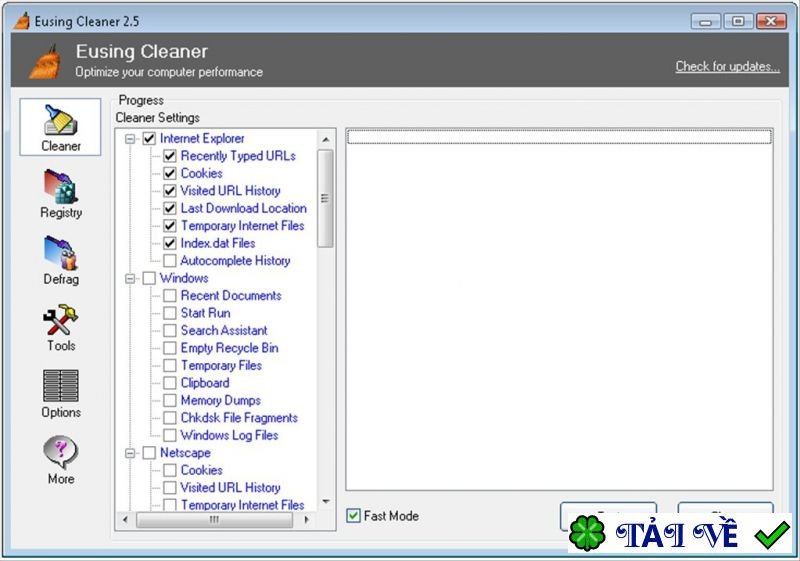
Task: Click the tree scroll right arrow
Action: click(x=306, y=520)
